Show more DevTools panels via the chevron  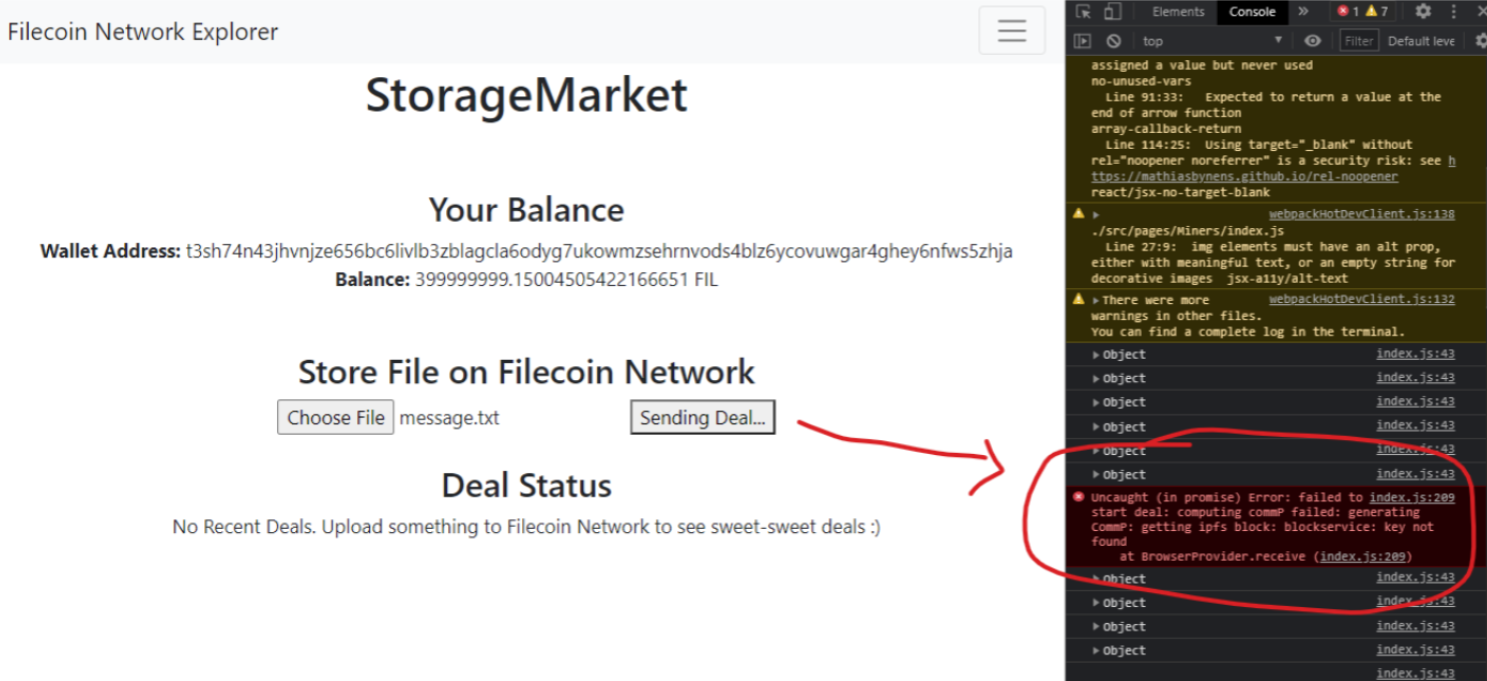pyautogui.click(x=1304, y=11)
